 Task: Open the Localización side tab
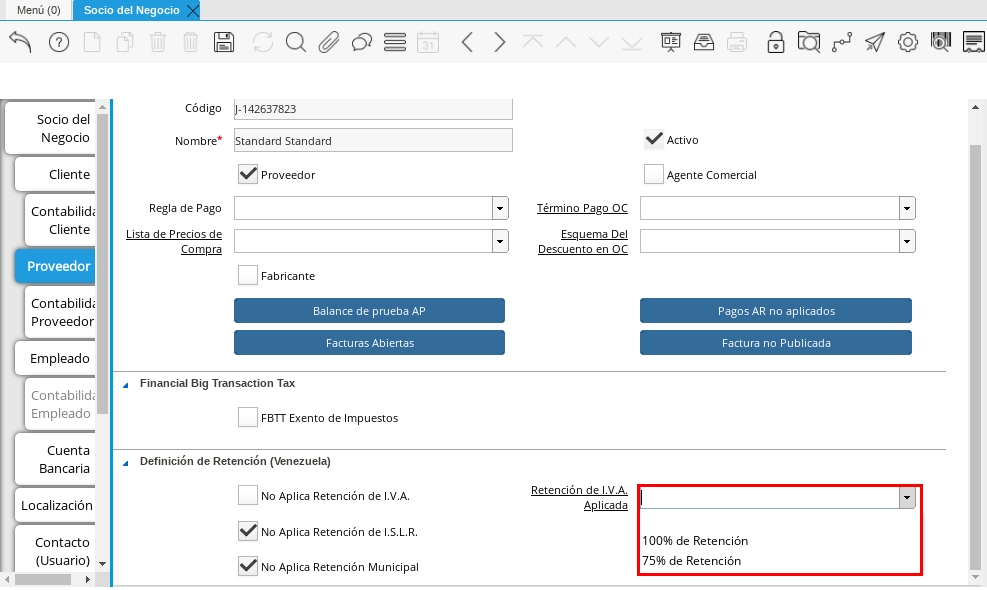point(57,505)
